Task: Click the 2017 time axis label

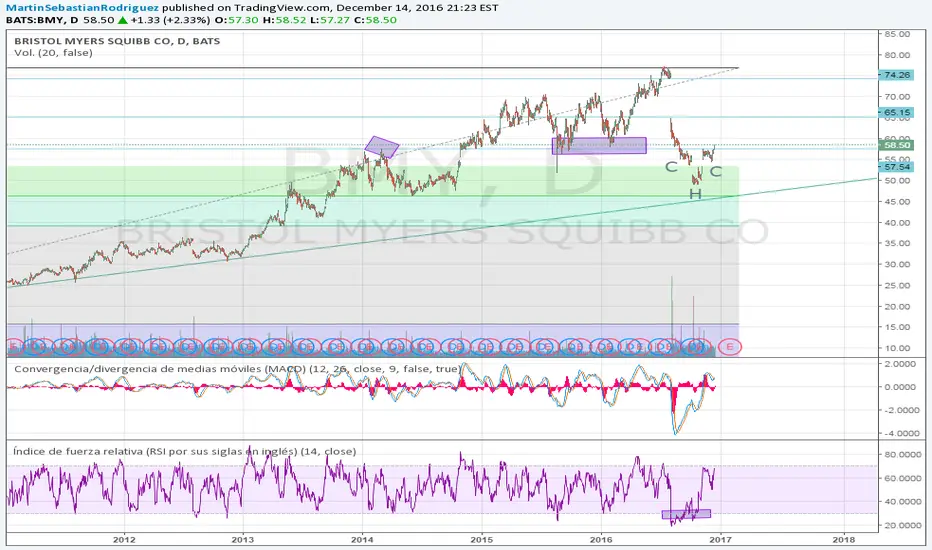Action: [x=720, y=540]
